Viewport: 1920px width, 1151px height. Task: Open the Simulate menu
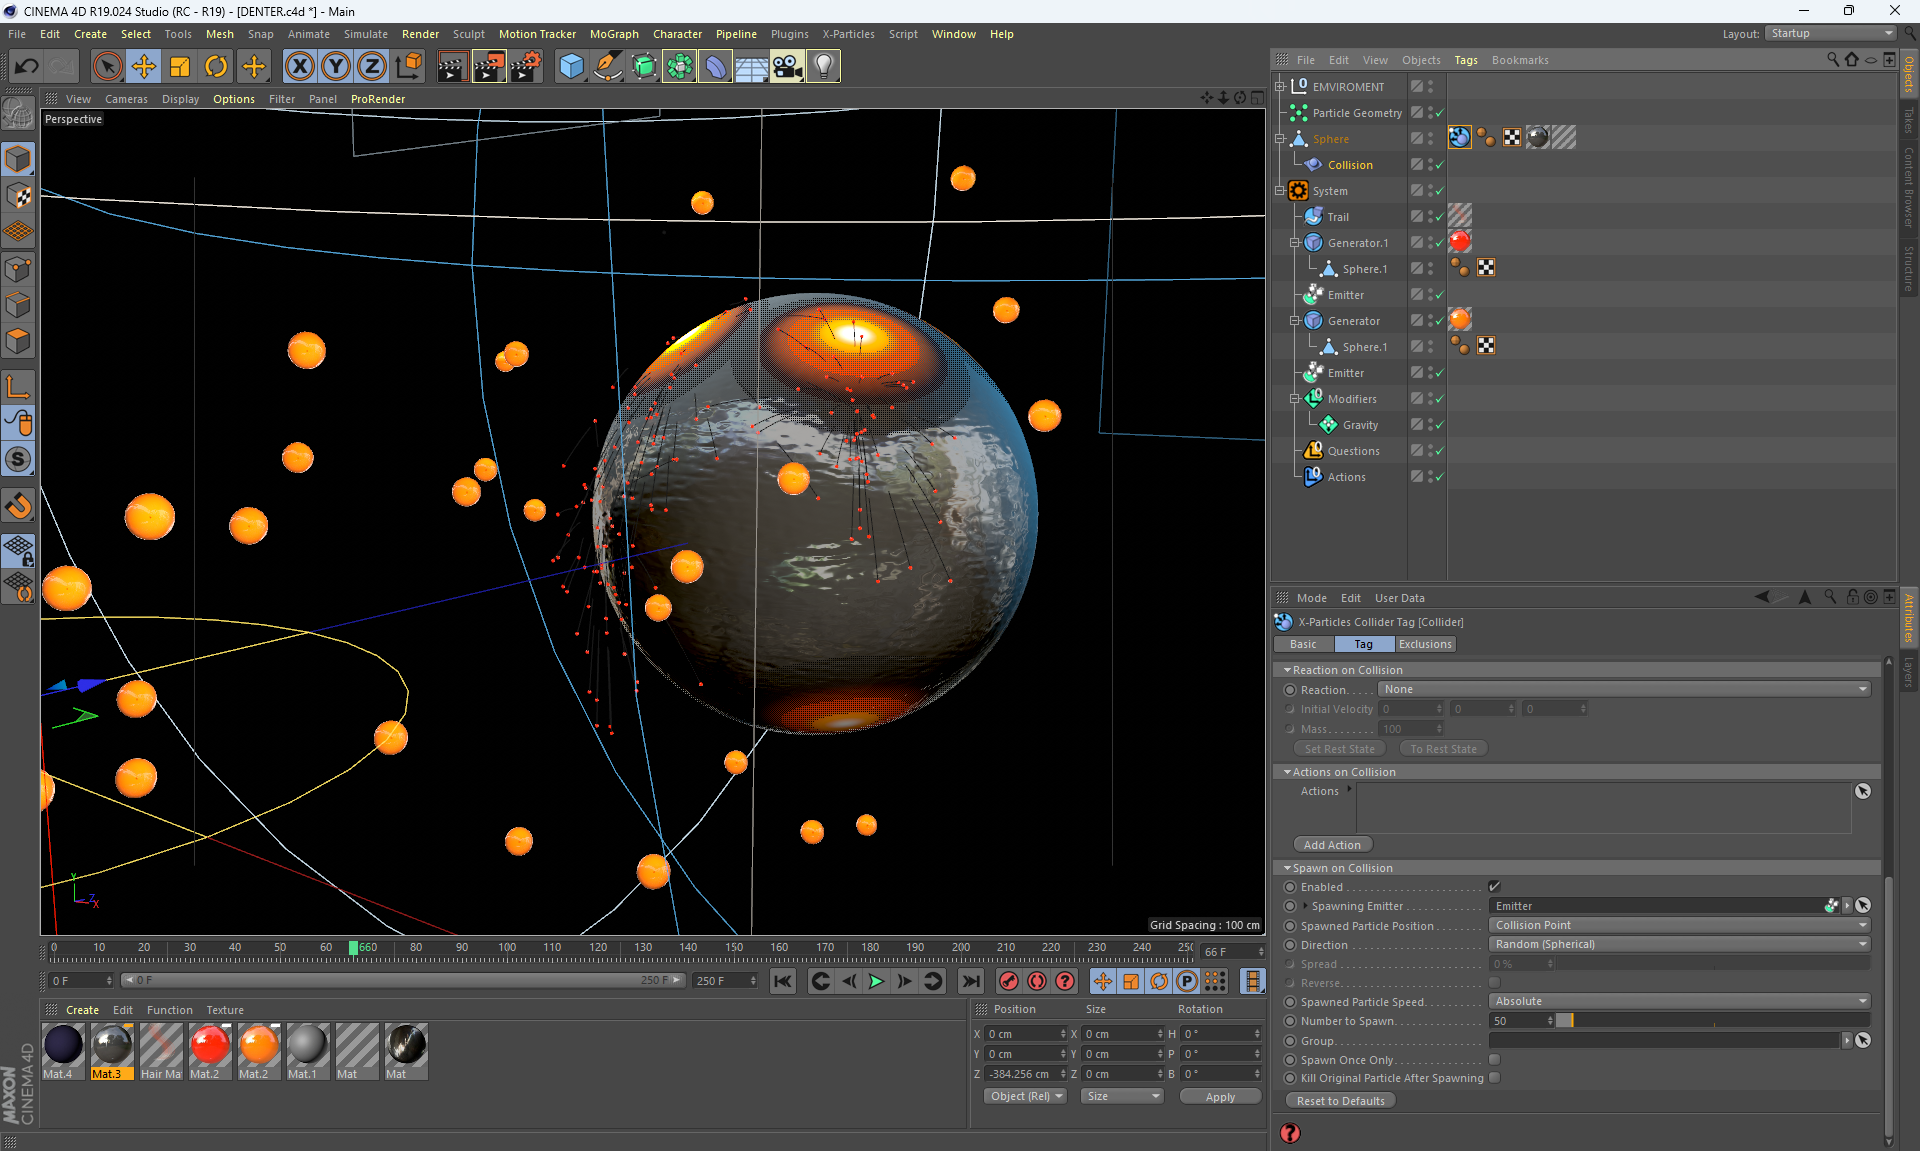coord(365,34)
